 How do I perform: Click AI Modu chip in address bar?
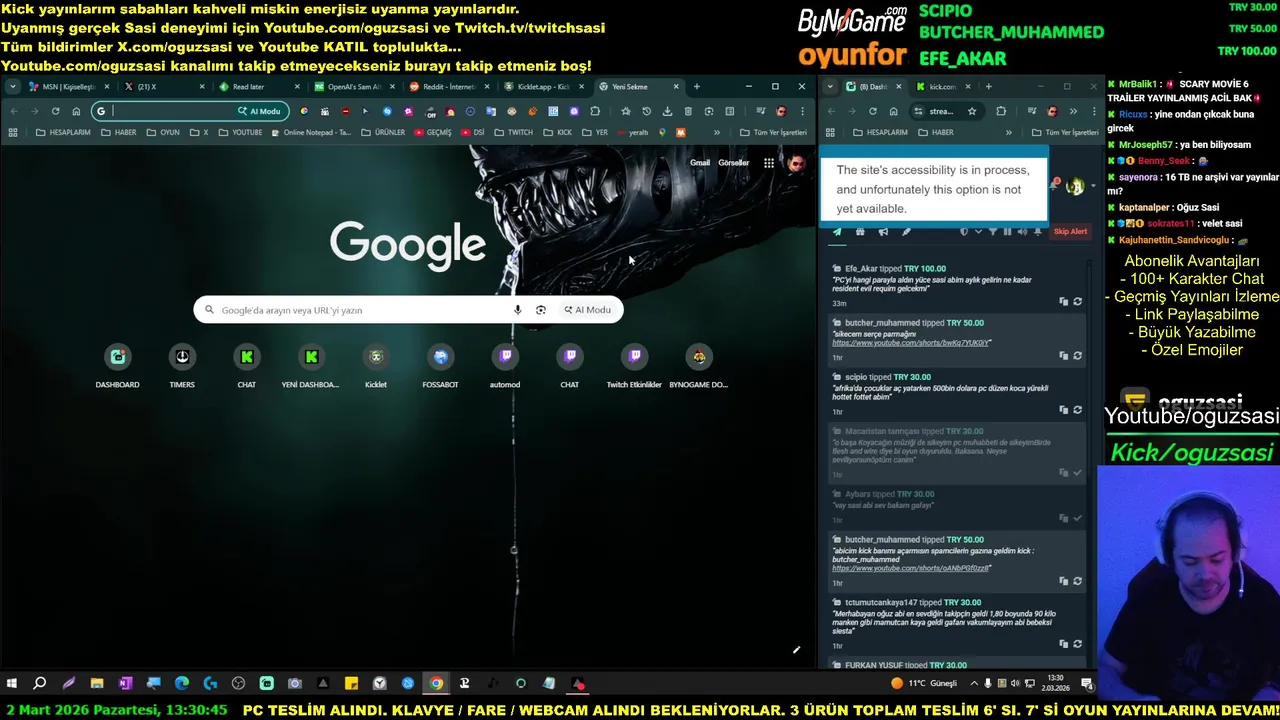[x=259, y=111]
